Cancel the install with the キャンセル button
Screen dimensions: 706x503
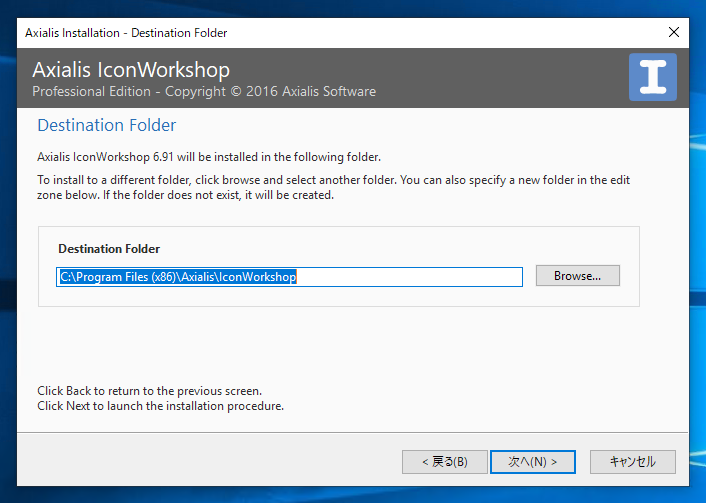633,462
